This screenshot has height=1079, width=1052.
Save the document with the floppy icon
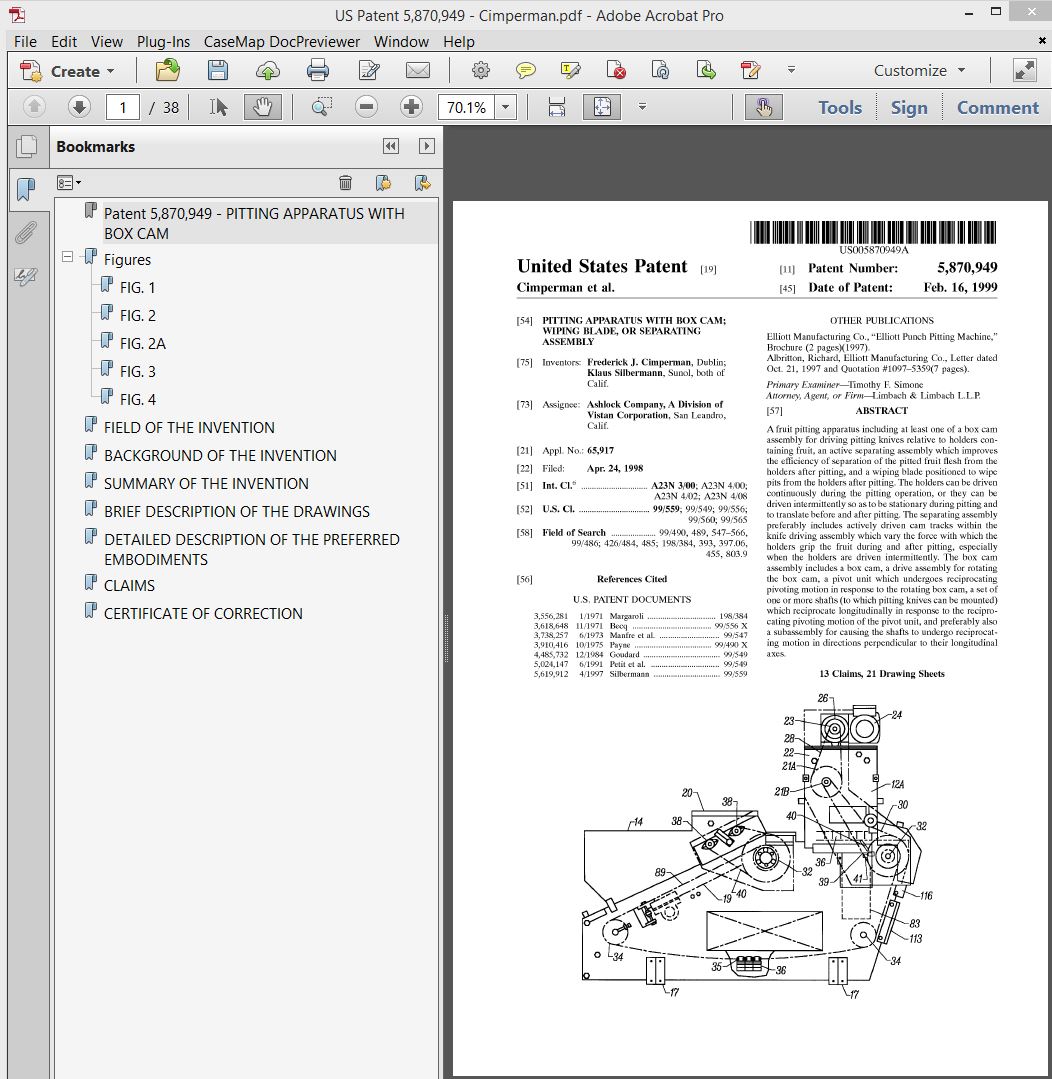pyautogui.click(x=218, y=70)
